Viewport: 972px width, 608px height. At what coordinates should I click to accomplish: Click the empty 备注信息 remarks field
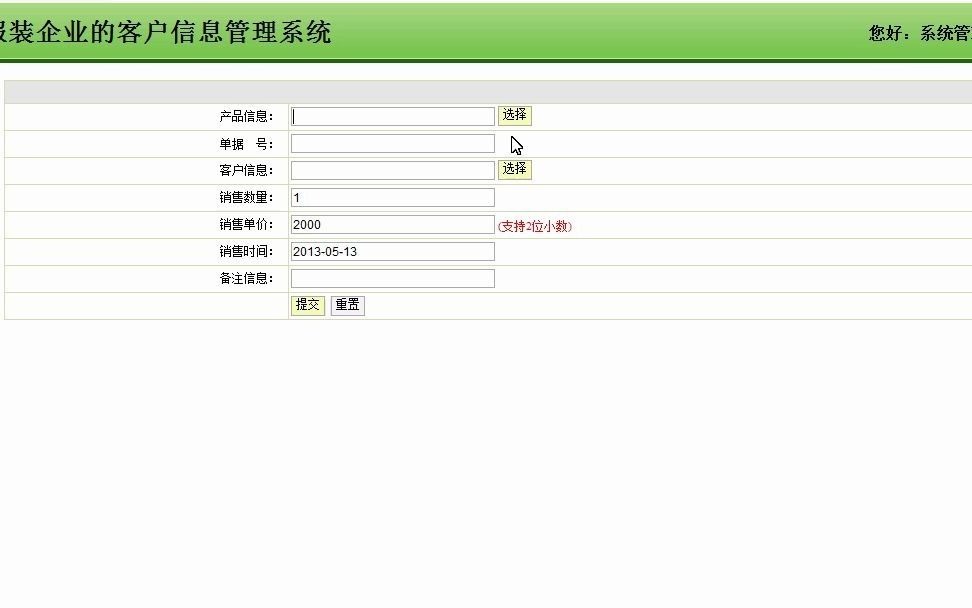(x=390, y=278)
